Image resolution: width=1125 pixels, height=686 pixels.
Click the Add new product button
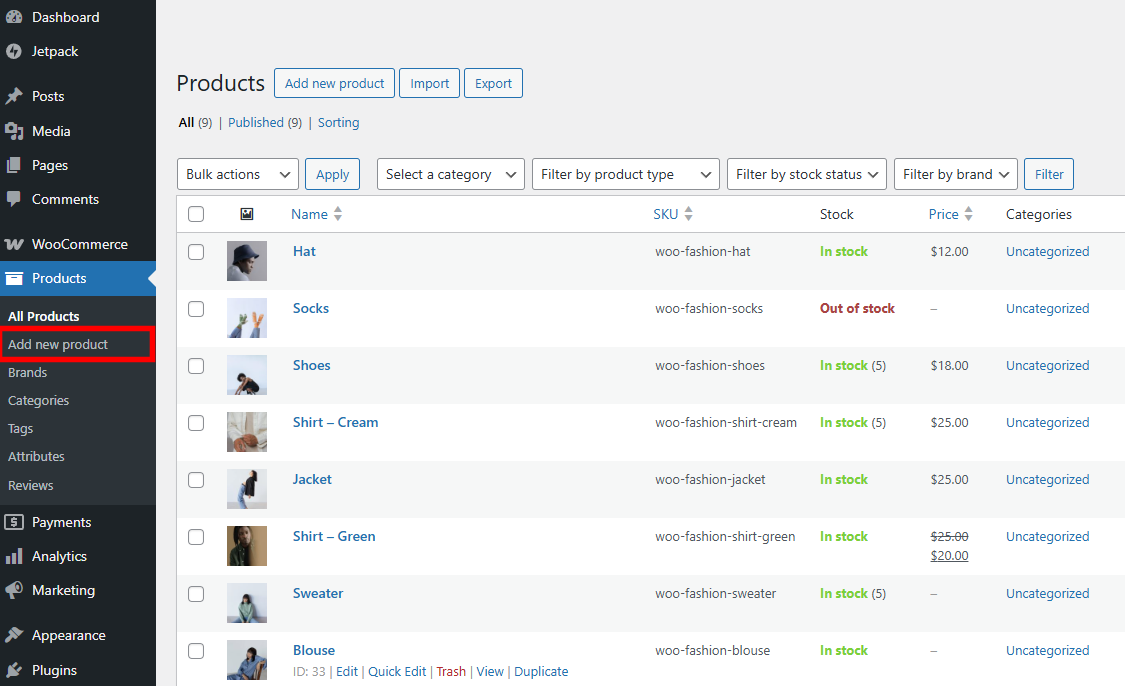[x=334, y=83]
